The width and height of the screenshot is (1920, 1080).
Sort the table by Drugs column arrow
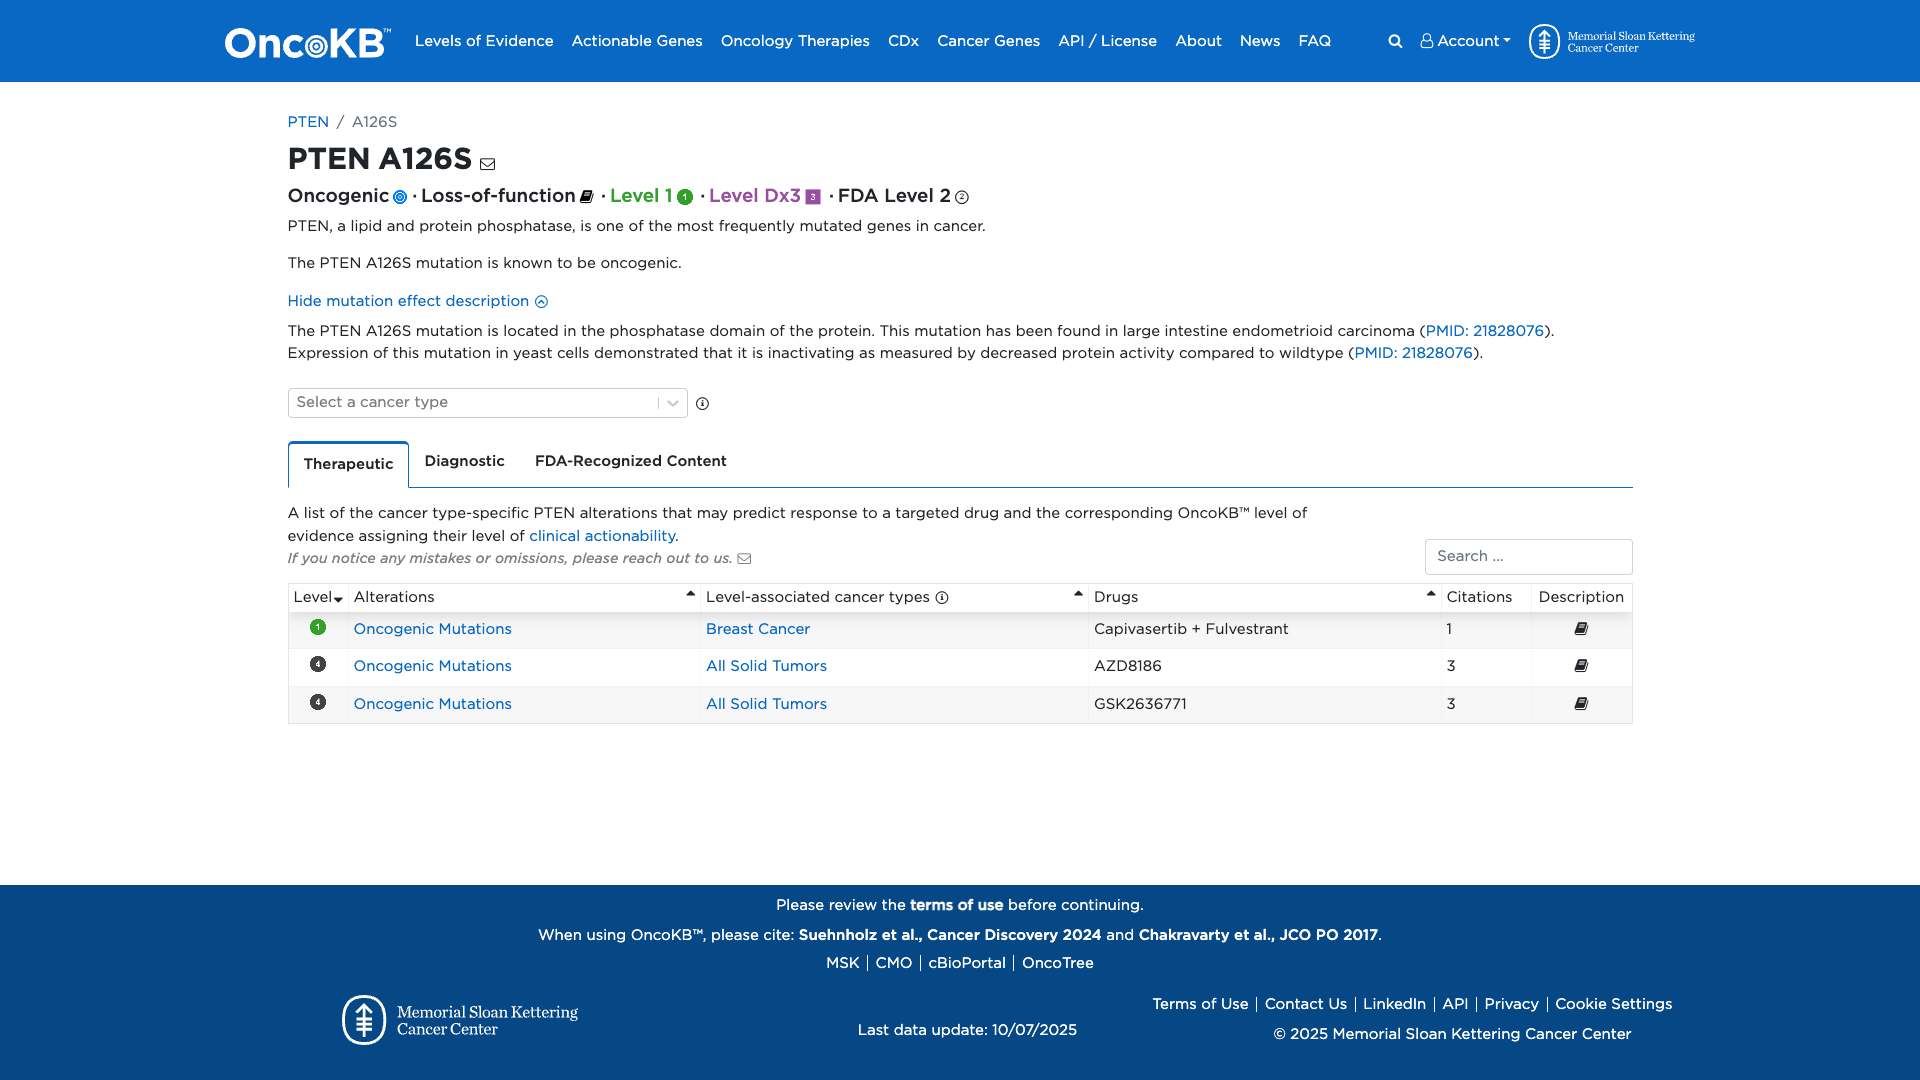point(1430,592)
